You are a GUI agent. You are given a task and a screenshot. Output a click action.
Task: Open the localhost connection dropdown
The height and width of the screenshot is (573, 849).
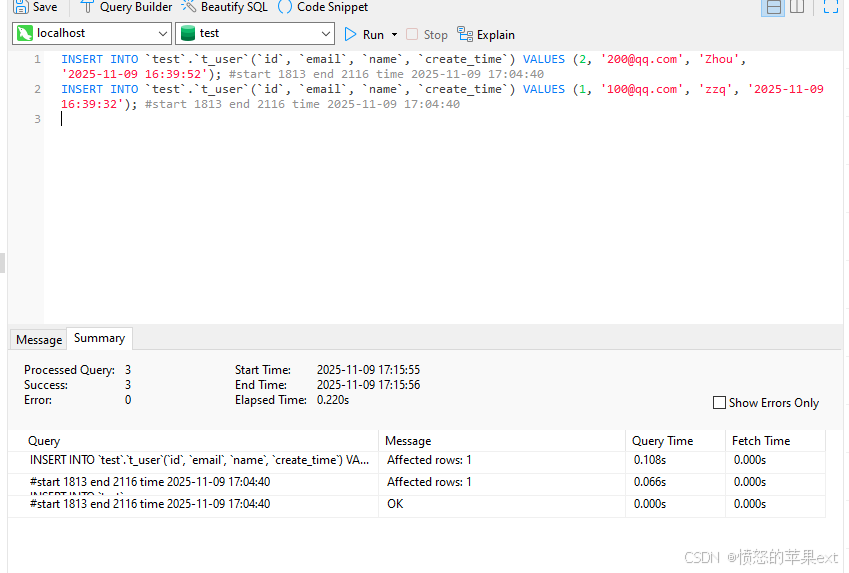click(92, 34)
